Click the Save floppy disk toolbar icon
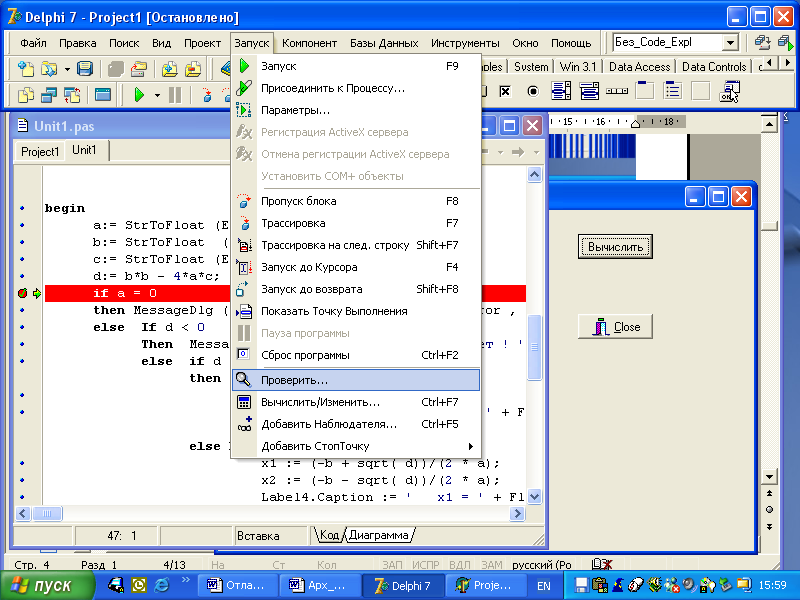Viewport: 800px width, 600px height. click(85, 68)
